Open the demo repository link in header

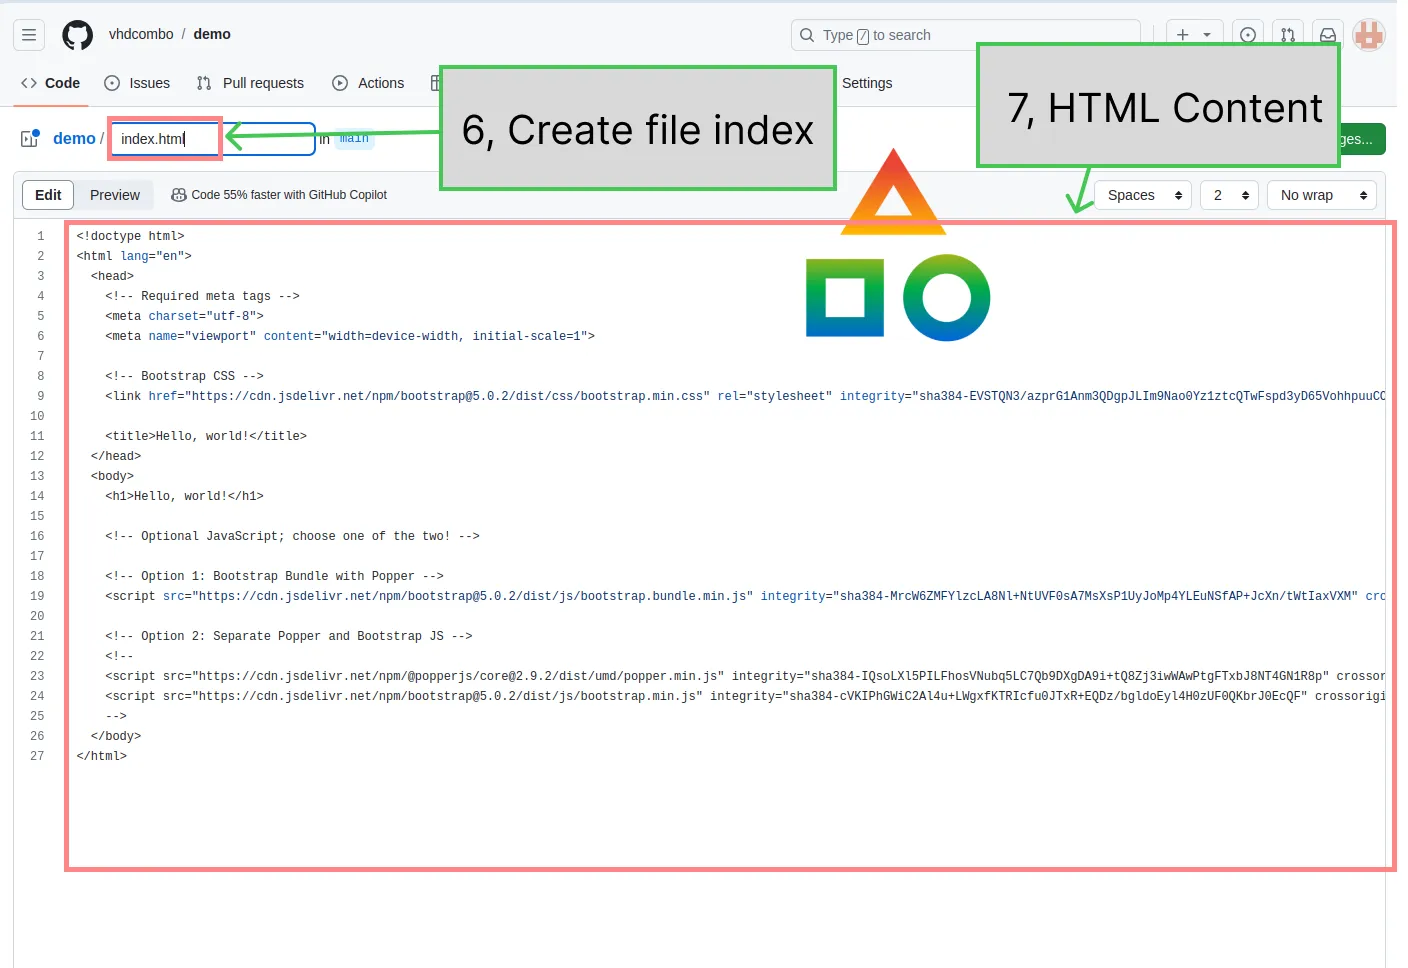pos(212,34)
